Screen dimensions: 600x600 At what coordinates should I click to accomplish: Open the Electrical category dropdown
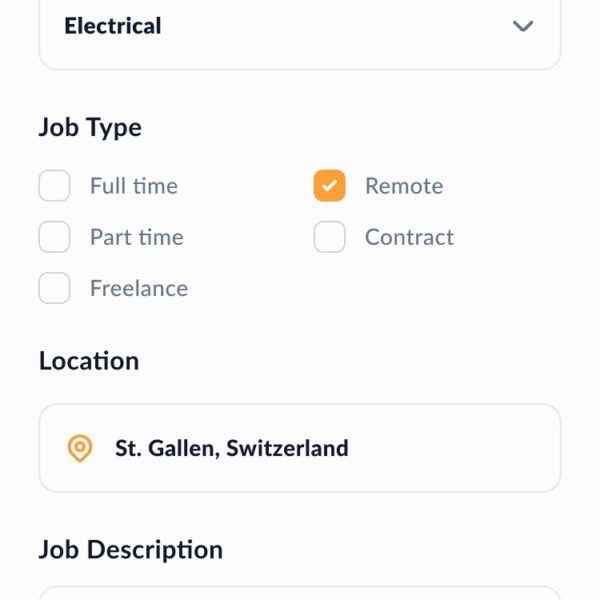(299, 27)
